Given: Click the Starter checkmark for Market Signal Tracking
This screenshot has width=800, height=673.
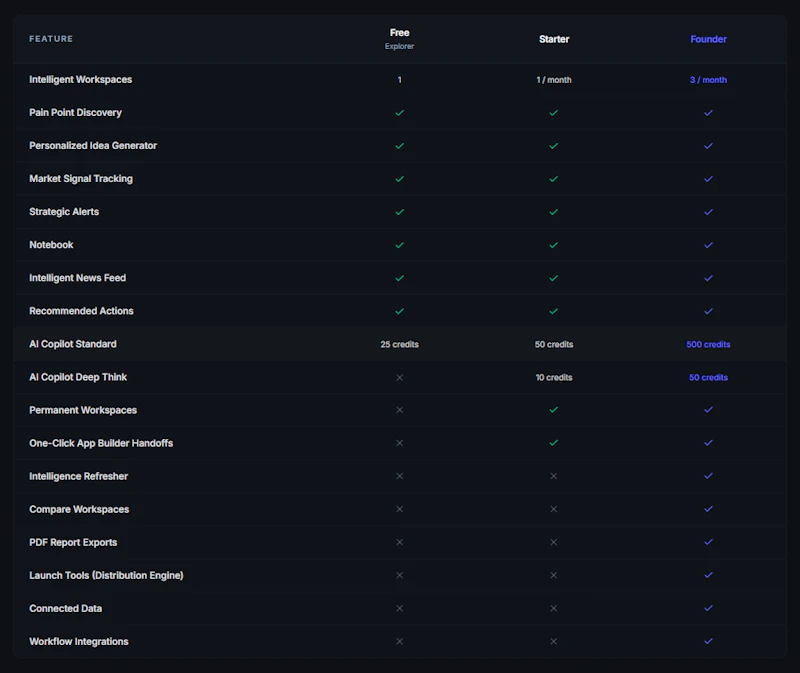Looking at the screenshot, I should click(554, 179).
